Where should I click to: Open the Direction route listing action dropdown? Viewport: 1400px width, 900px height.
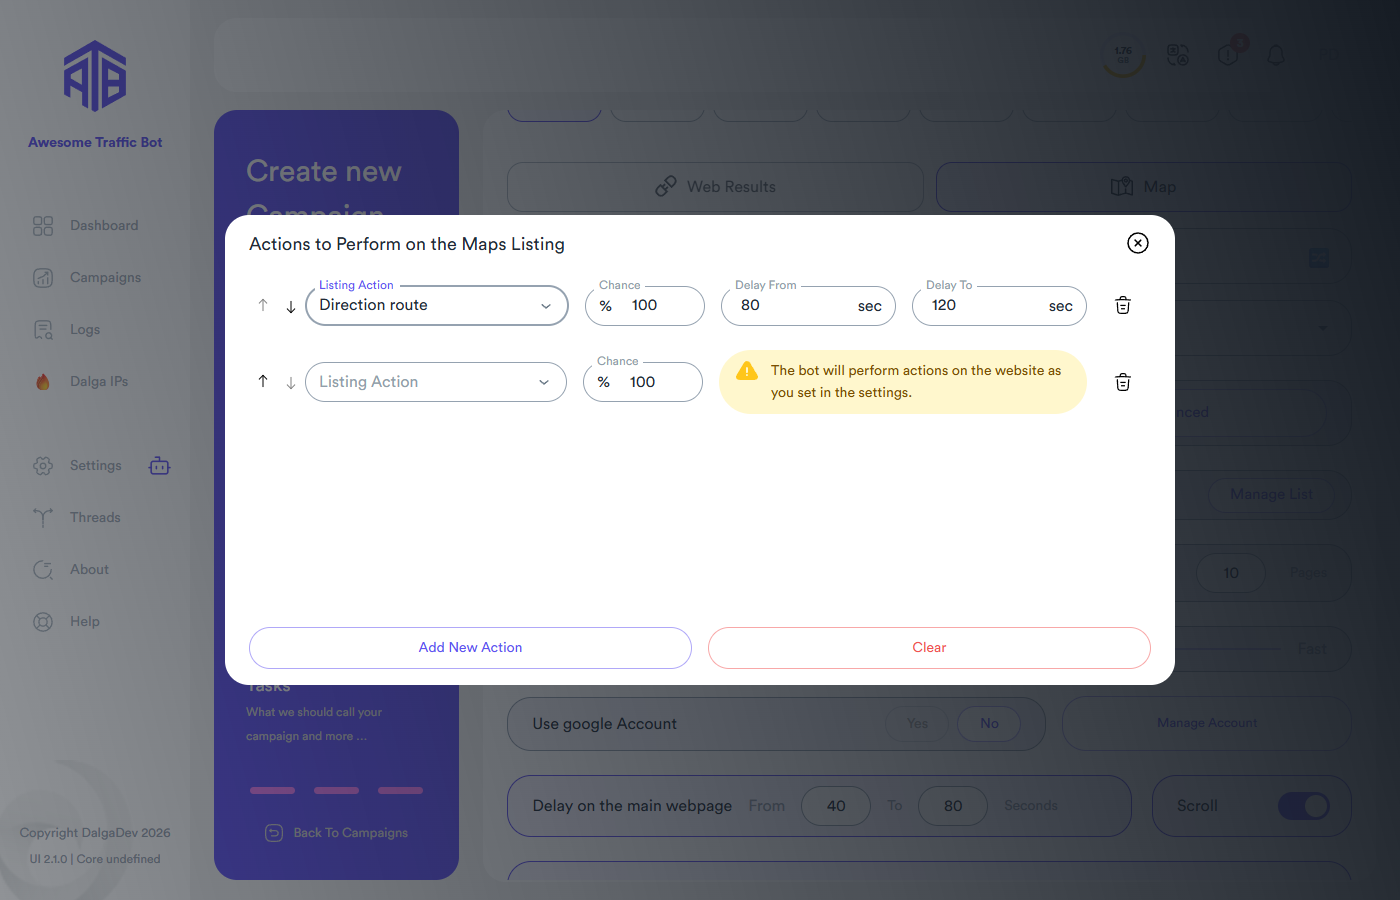(x=437, y=305)
